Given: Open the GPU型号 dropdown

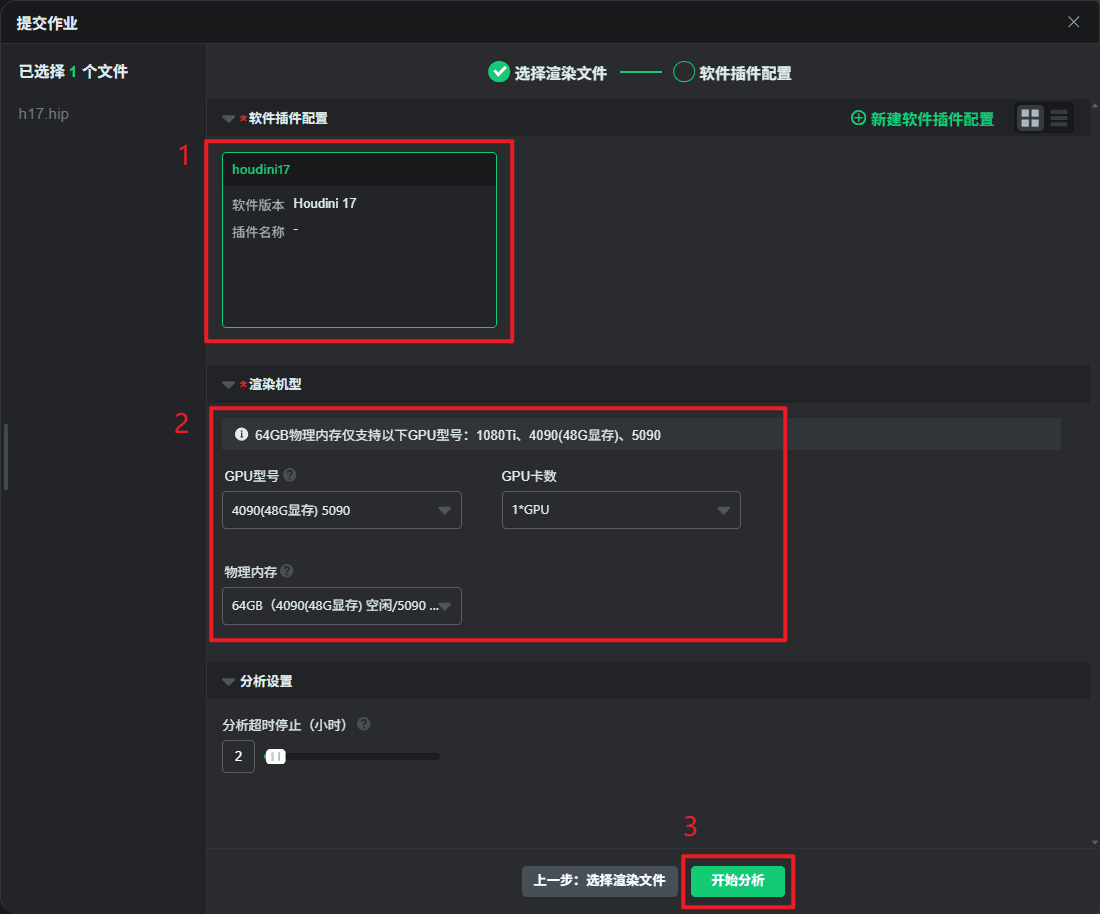Looking at the screenshot, I should (x=341, y=510).
